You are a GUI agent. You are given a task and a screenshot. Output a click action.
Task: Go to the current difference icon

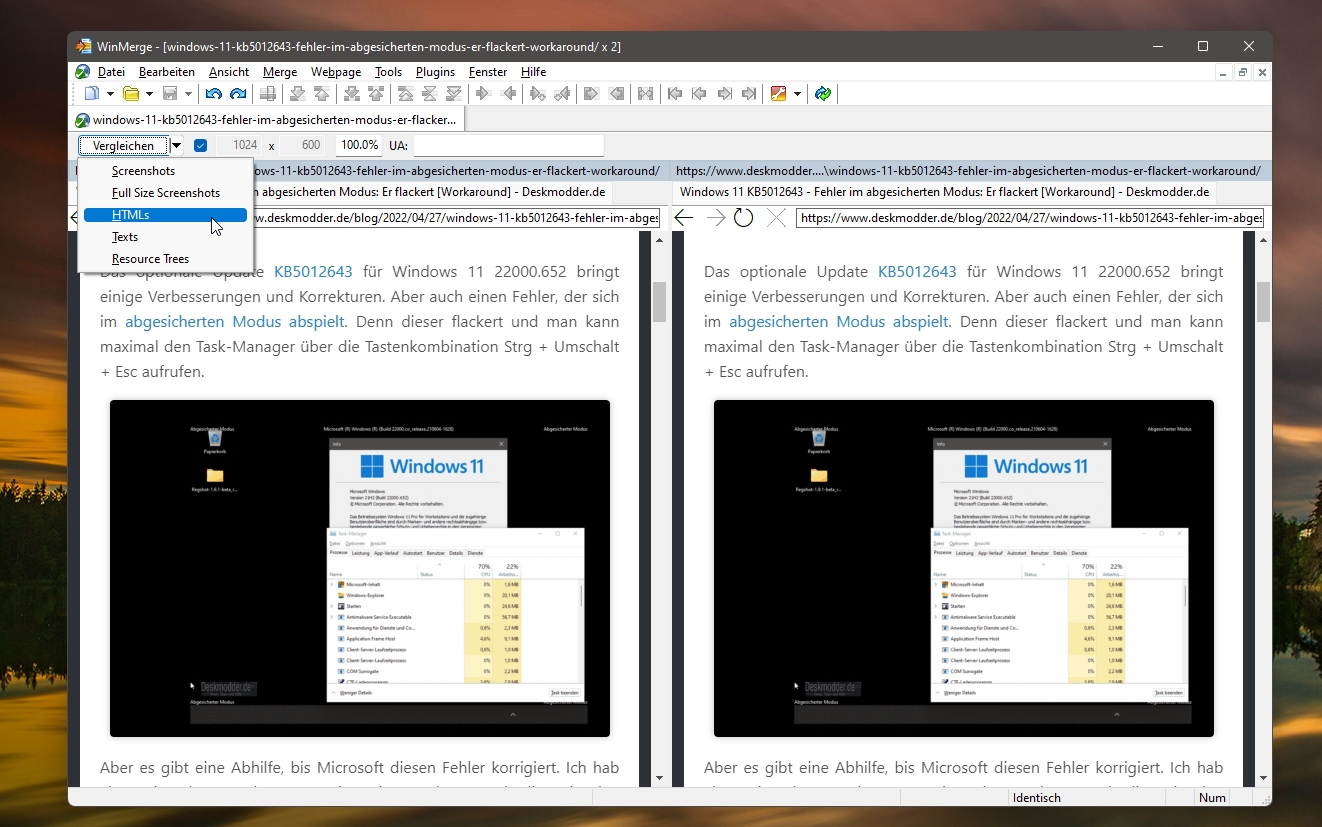(x=430, y=94)
